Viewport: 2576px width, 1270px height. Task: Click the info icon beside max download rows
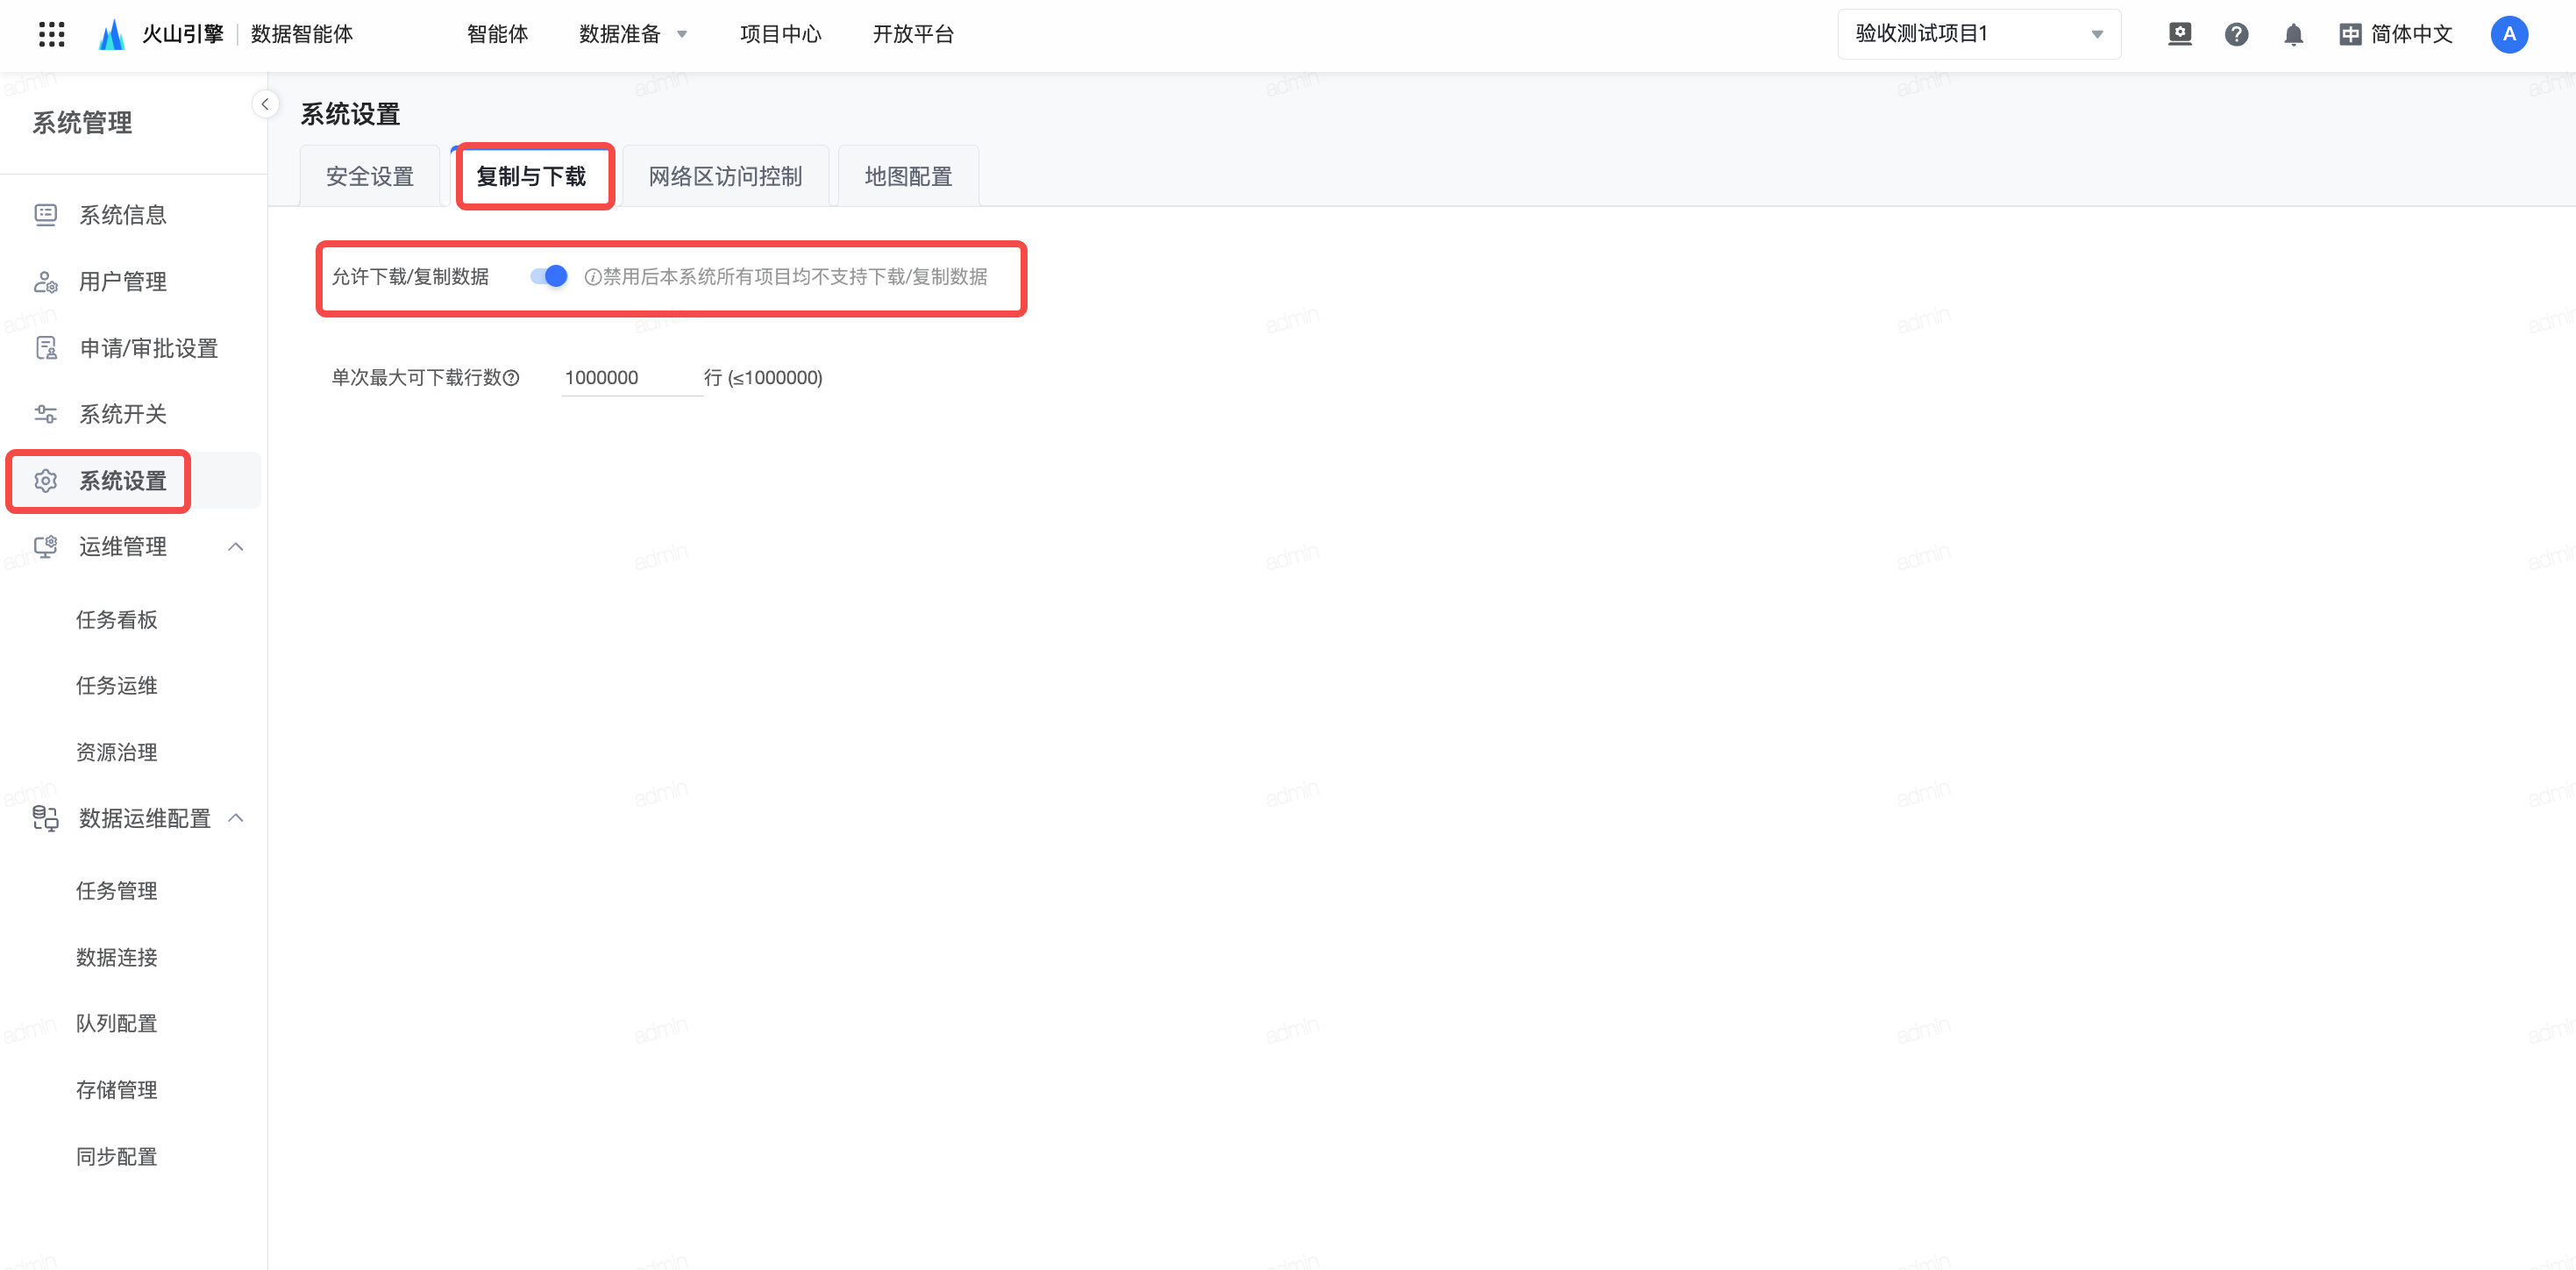[x=512, y=378]
